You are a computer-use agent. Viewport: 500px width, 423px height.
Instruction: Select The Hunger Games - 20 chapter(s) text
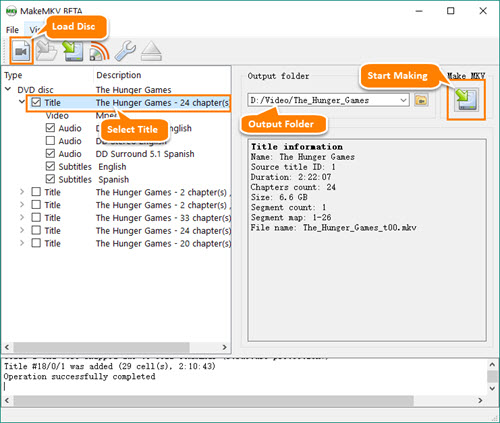click(163, 244)
